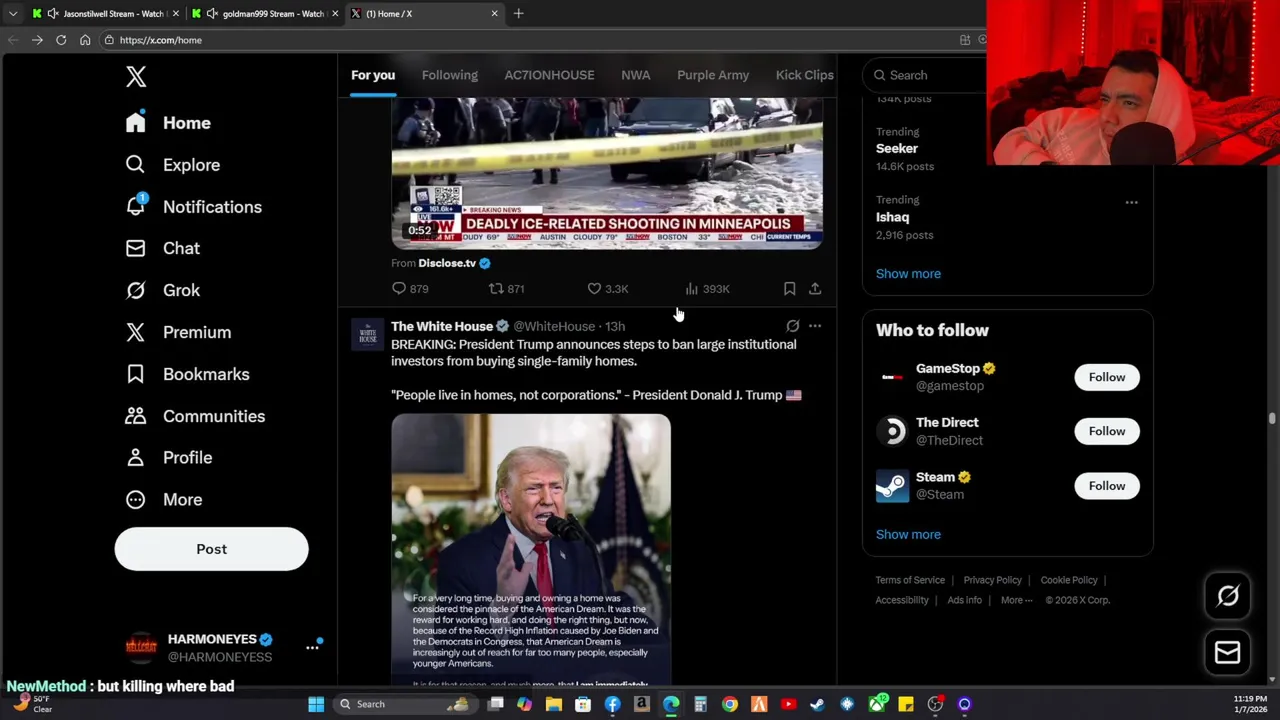Open Explore page
This screenshot has height=720, width=1280.
coord(172,165)
